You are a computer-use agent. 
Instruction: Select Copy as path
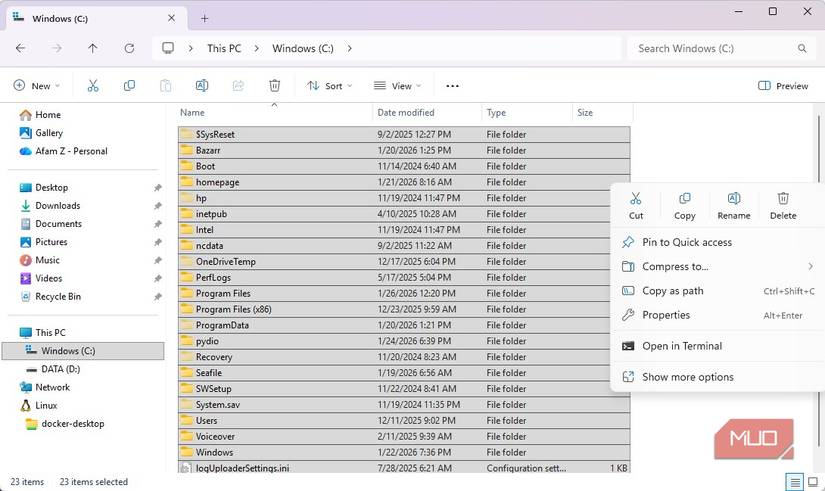pos(718,290)
